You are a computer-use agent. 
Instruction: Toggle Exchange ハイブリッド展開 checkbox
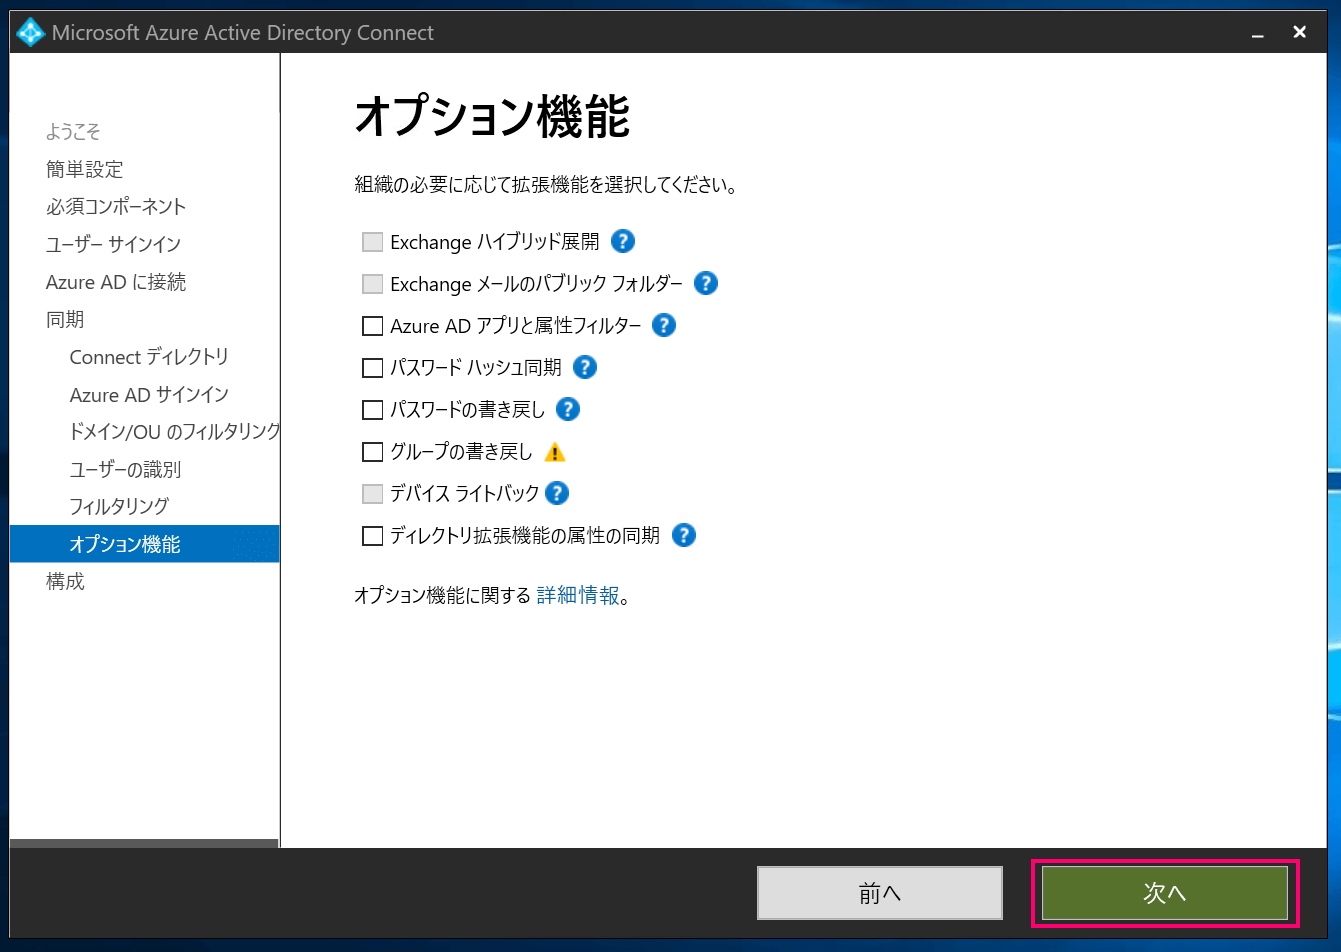pos(372,242)
